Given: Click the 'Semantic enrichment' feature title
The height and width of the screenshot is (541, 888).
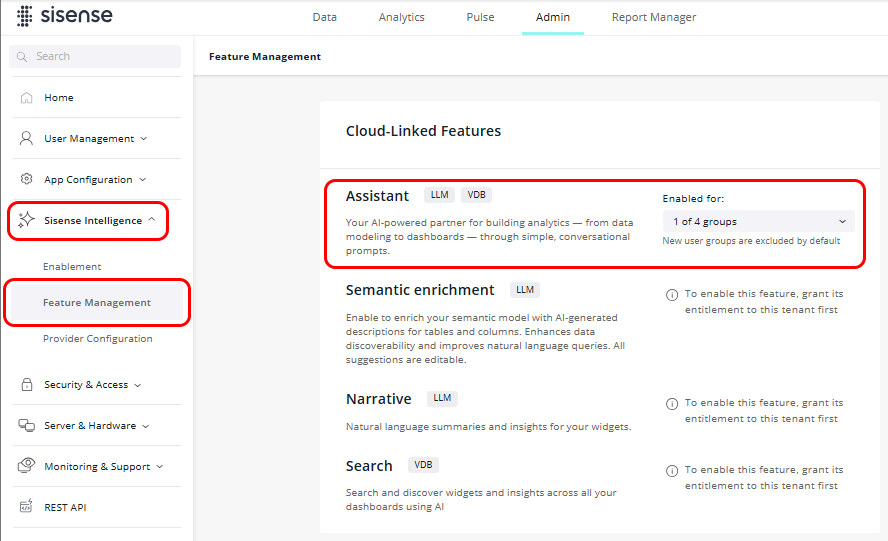Looking at the screenshot, I should click(420, 290).
